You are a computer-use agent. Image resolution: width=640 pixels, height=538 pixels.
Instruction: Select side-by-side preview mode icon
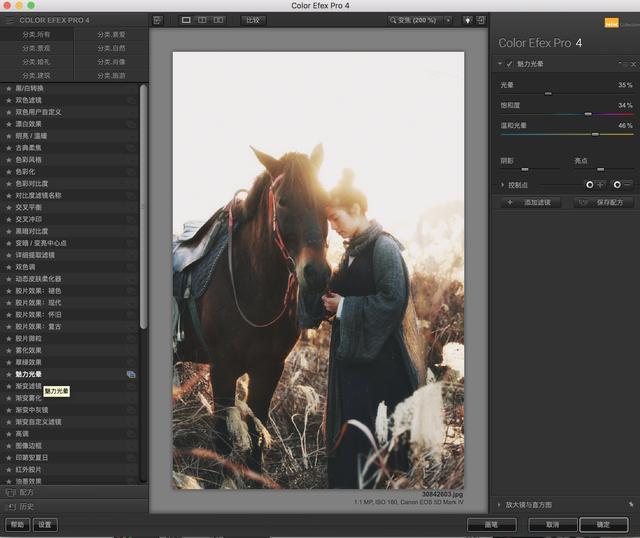(218, 20)
